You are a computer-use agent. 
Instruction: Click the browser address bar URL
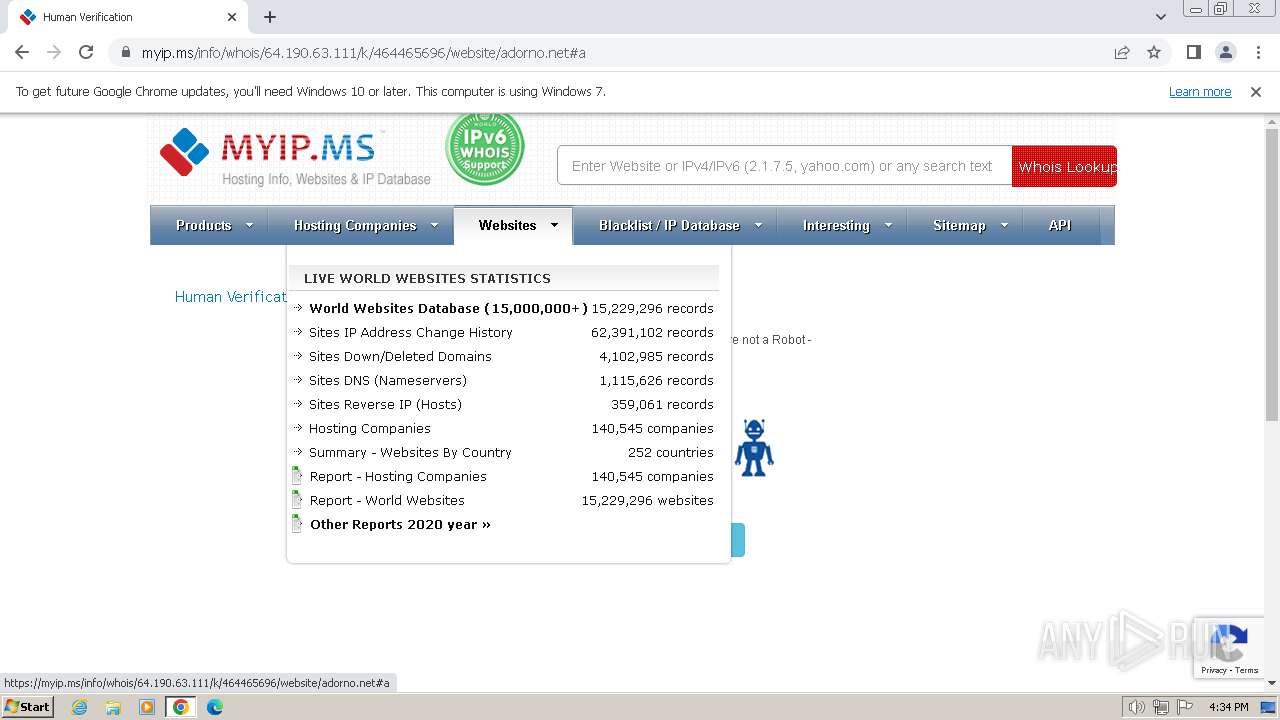tap(363, 53)
